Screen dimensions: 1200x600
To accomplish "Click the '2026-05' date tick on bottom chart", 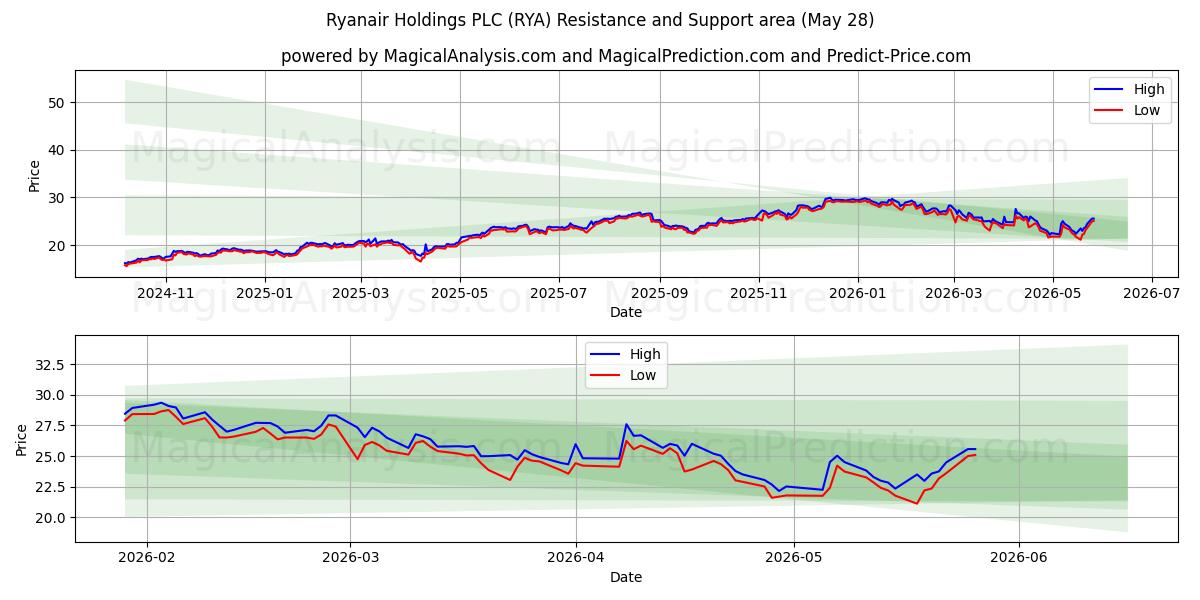I will click(794, 558).
